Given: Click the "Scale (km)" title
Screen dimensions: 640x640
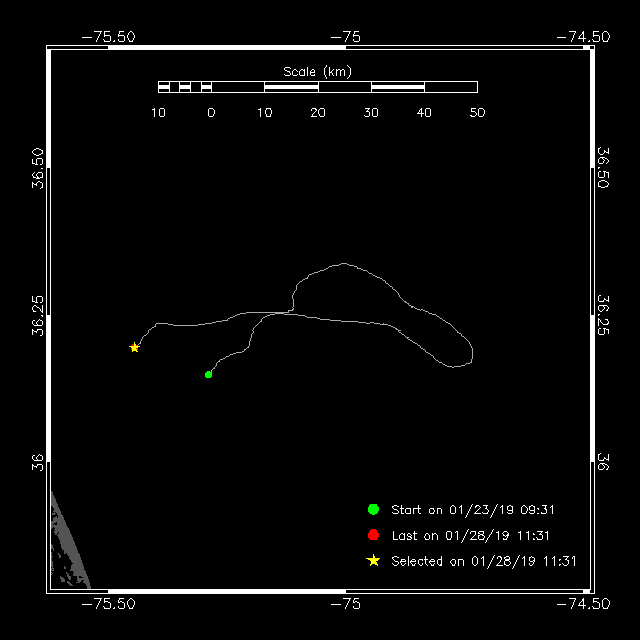Looking at the screenshot, I should pyautogui.click(x=317, y=71).
